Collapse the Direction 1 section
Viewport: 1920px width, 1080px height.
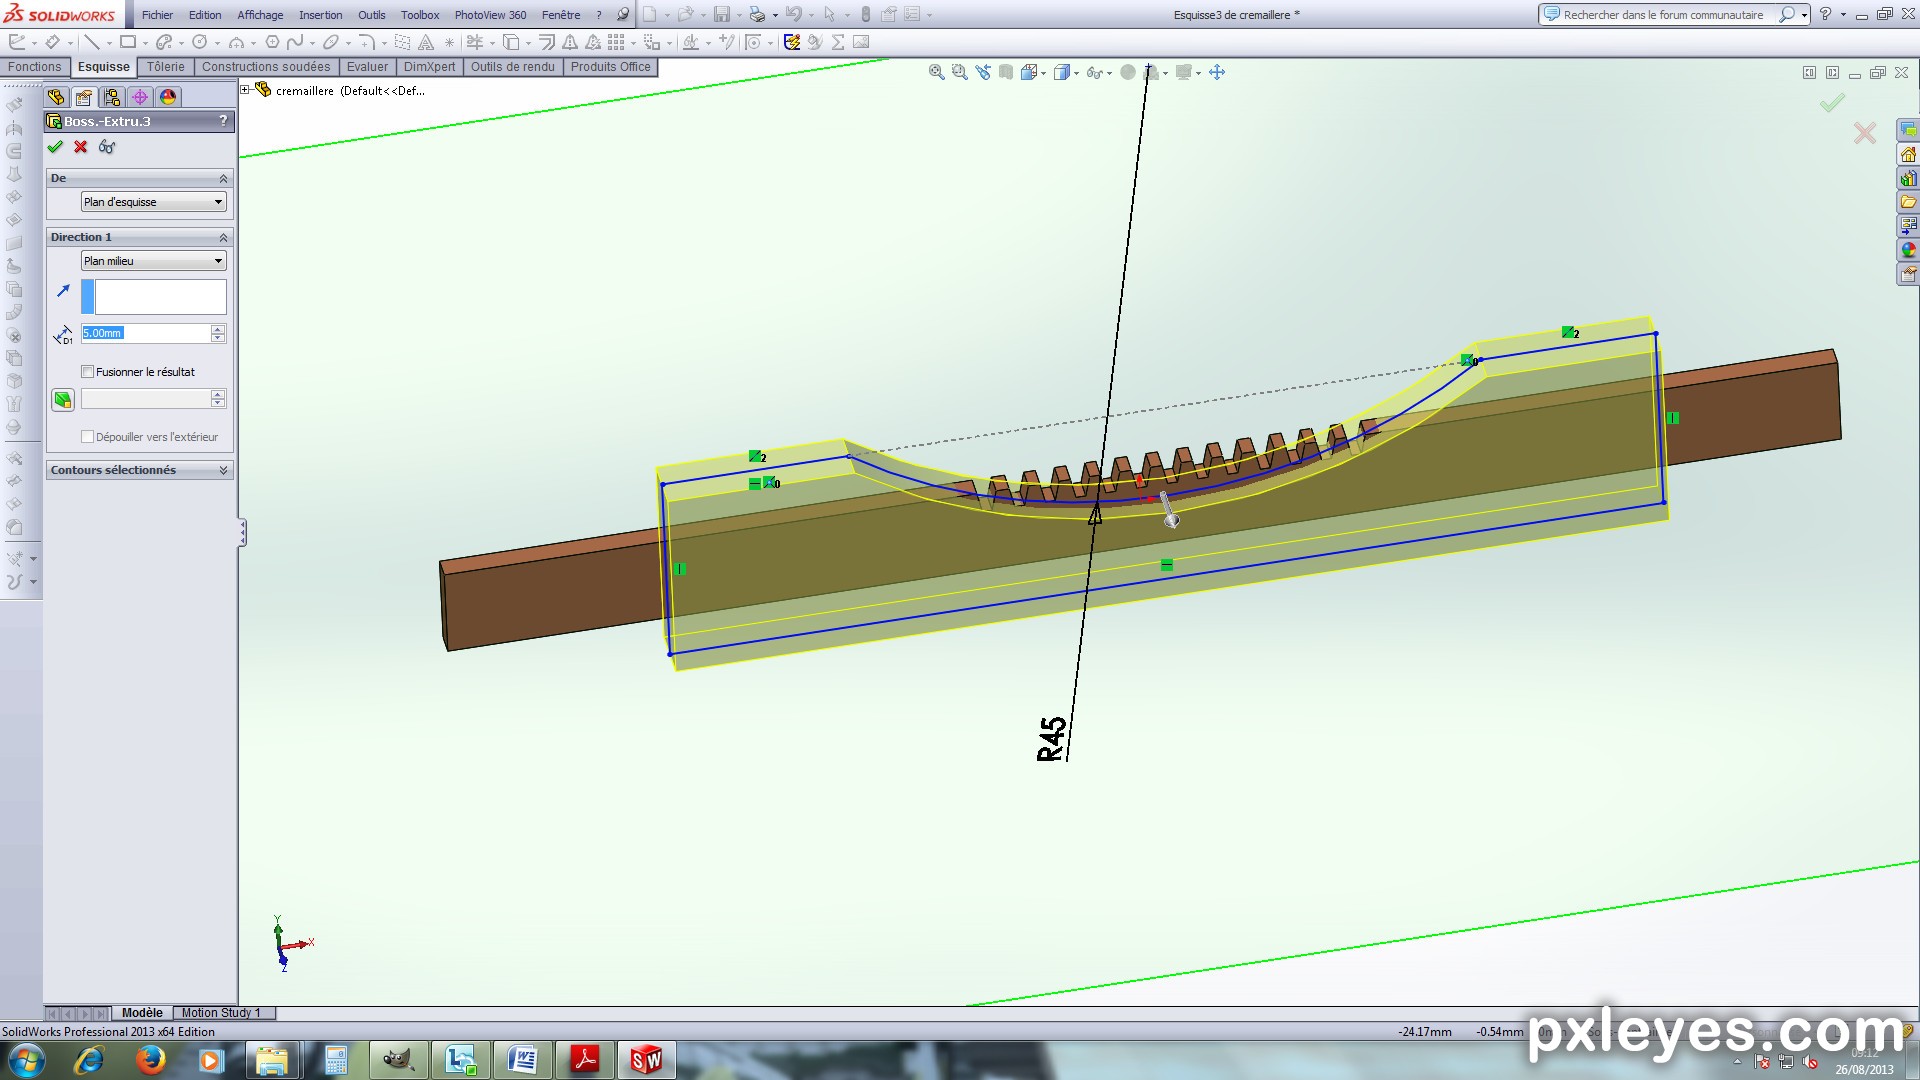223,237
